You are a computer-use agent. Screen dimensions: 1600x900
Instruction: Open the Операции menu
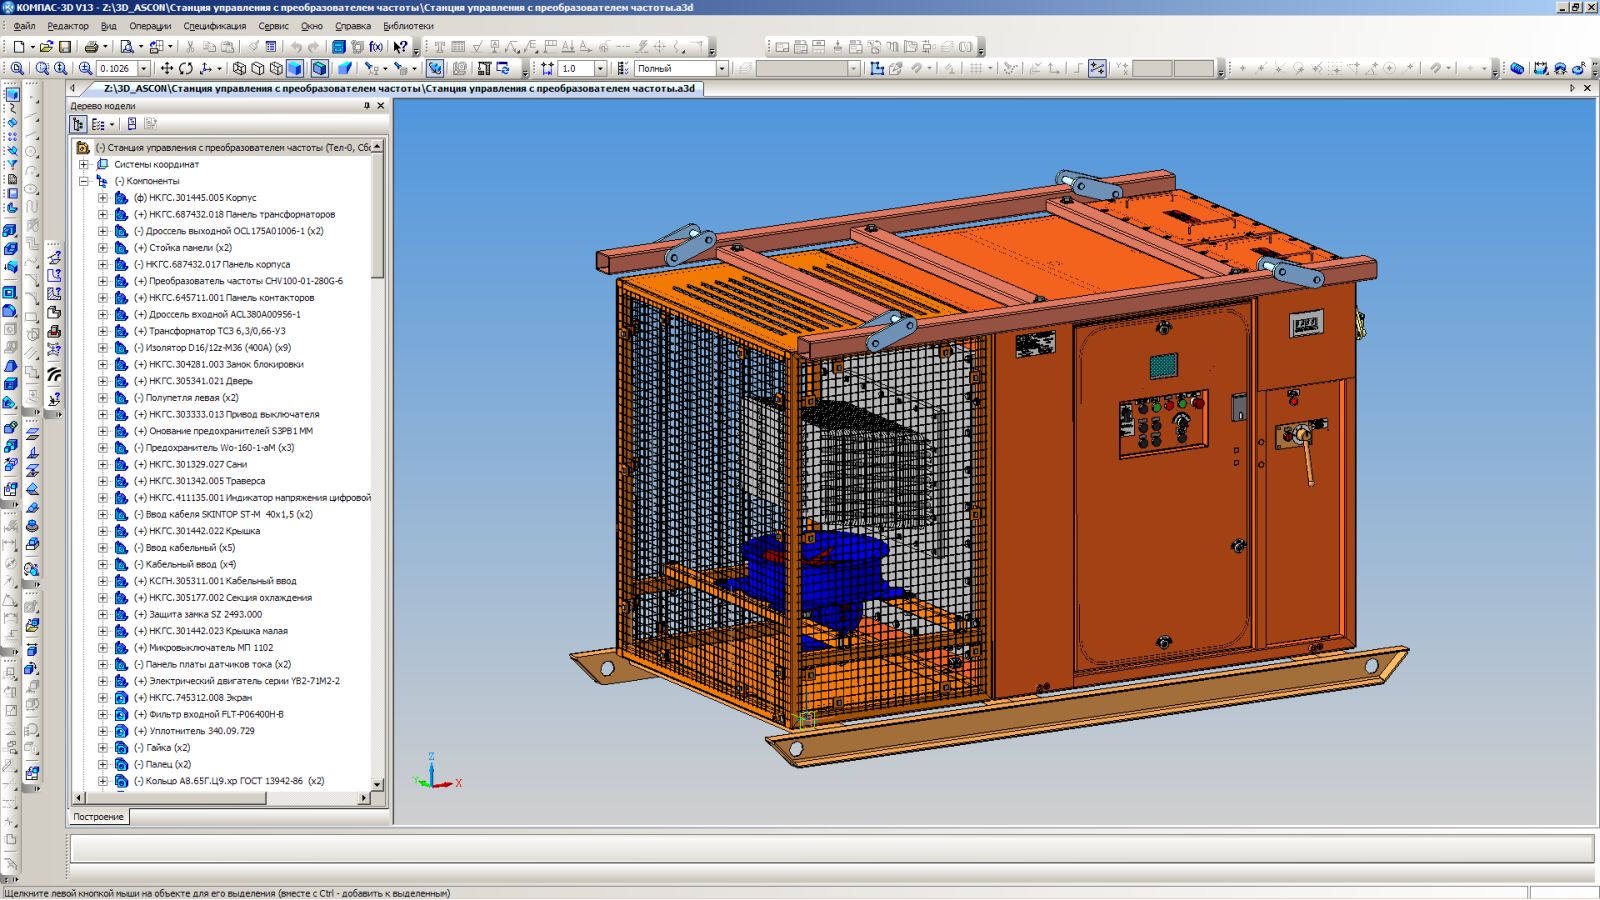point(150,26)
